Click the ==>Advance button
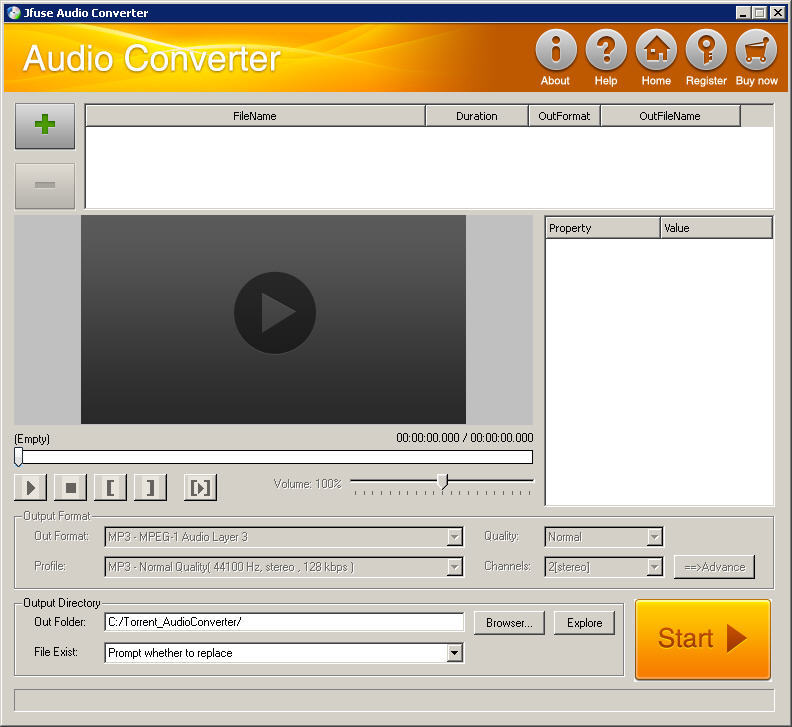This screenshot has height=727, width=792. [x=714, y=567]
